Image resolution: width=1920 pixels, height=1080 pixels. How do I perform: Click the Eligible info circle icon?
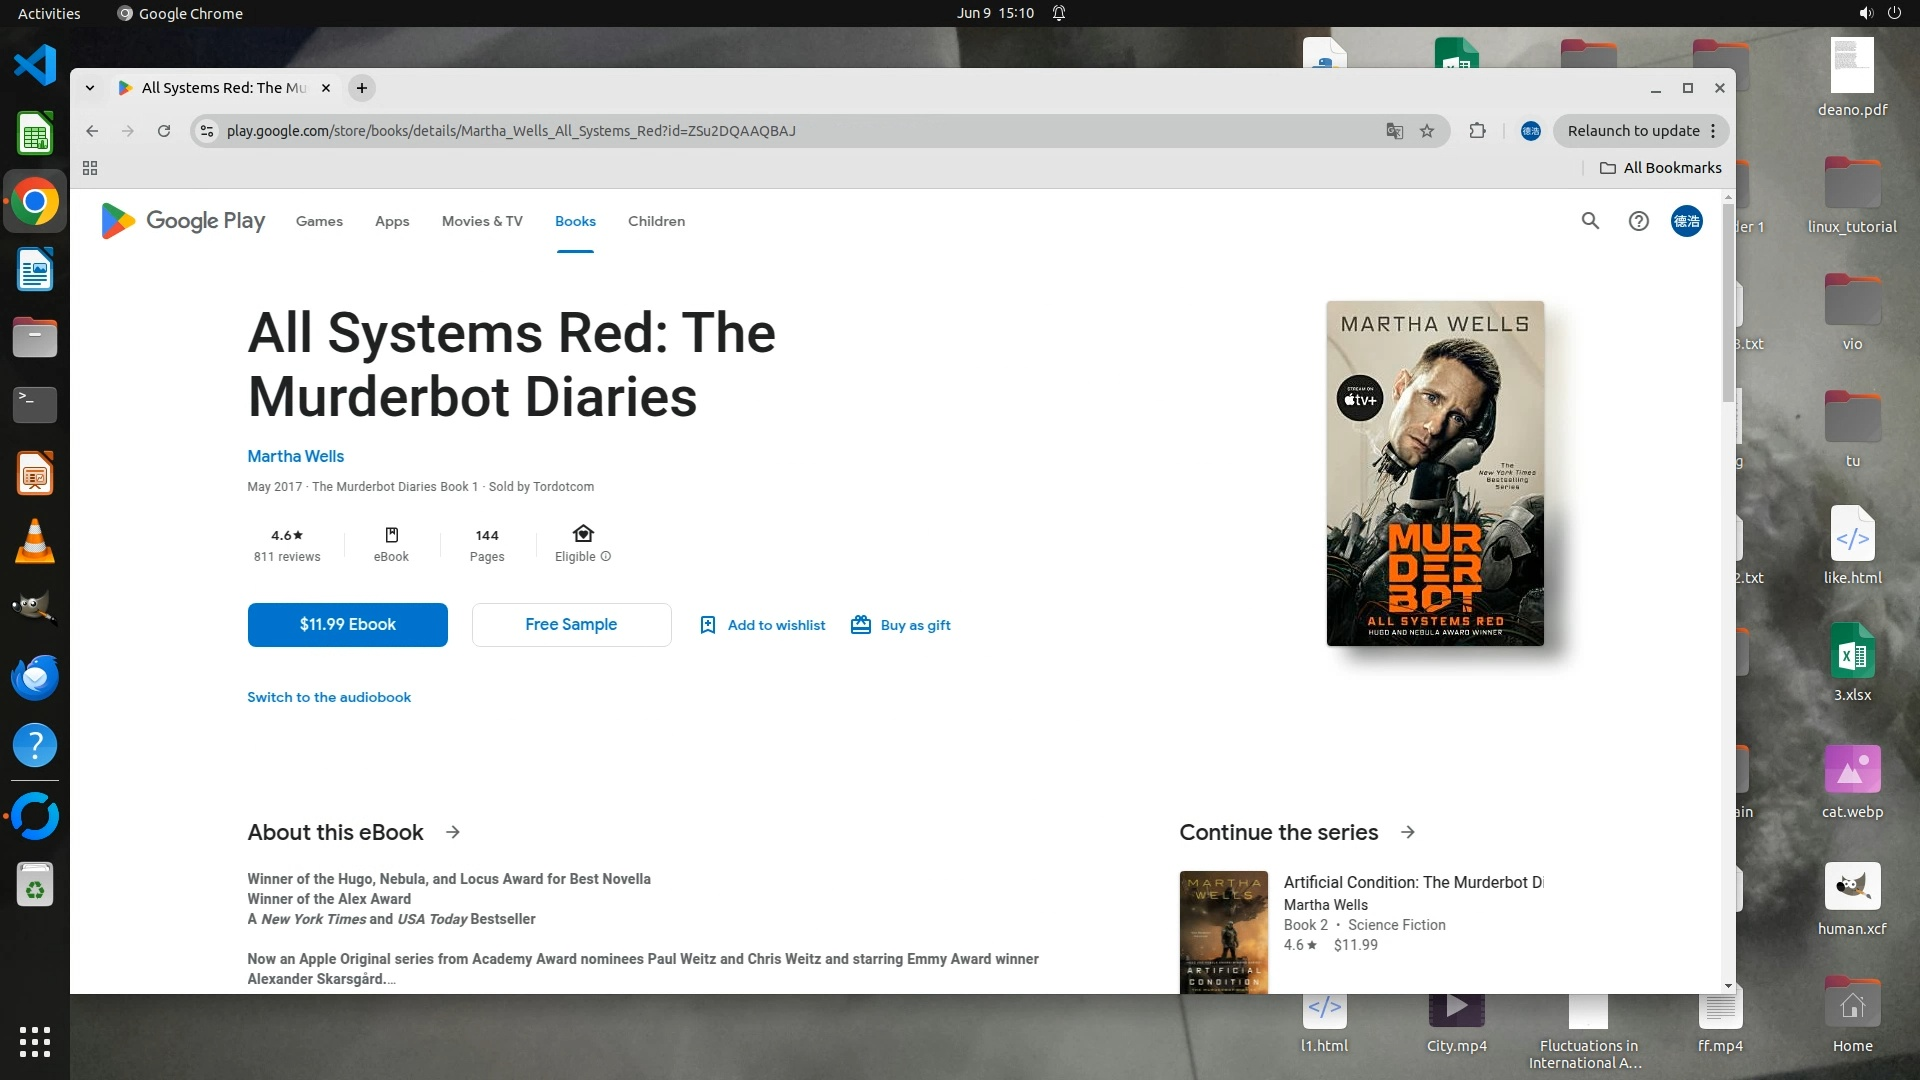click(x=605, y=557)
